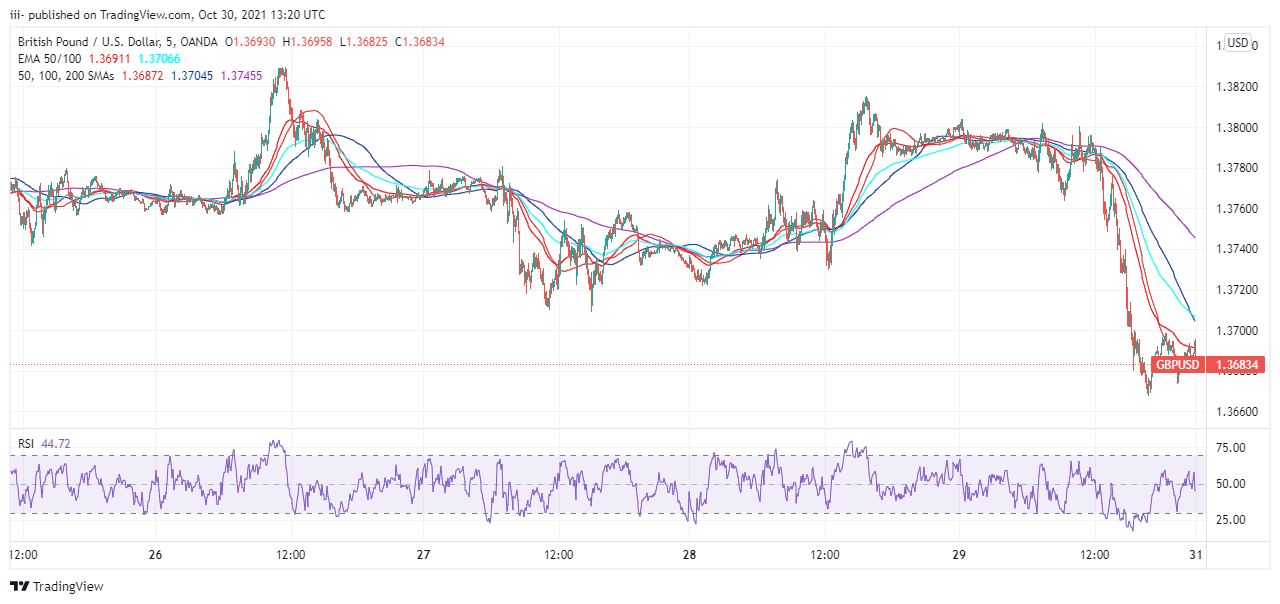The width and height of the screenshot is (1280, 604).
Task: Select the USD currency badge on price axis
Action: point(1238,43)
